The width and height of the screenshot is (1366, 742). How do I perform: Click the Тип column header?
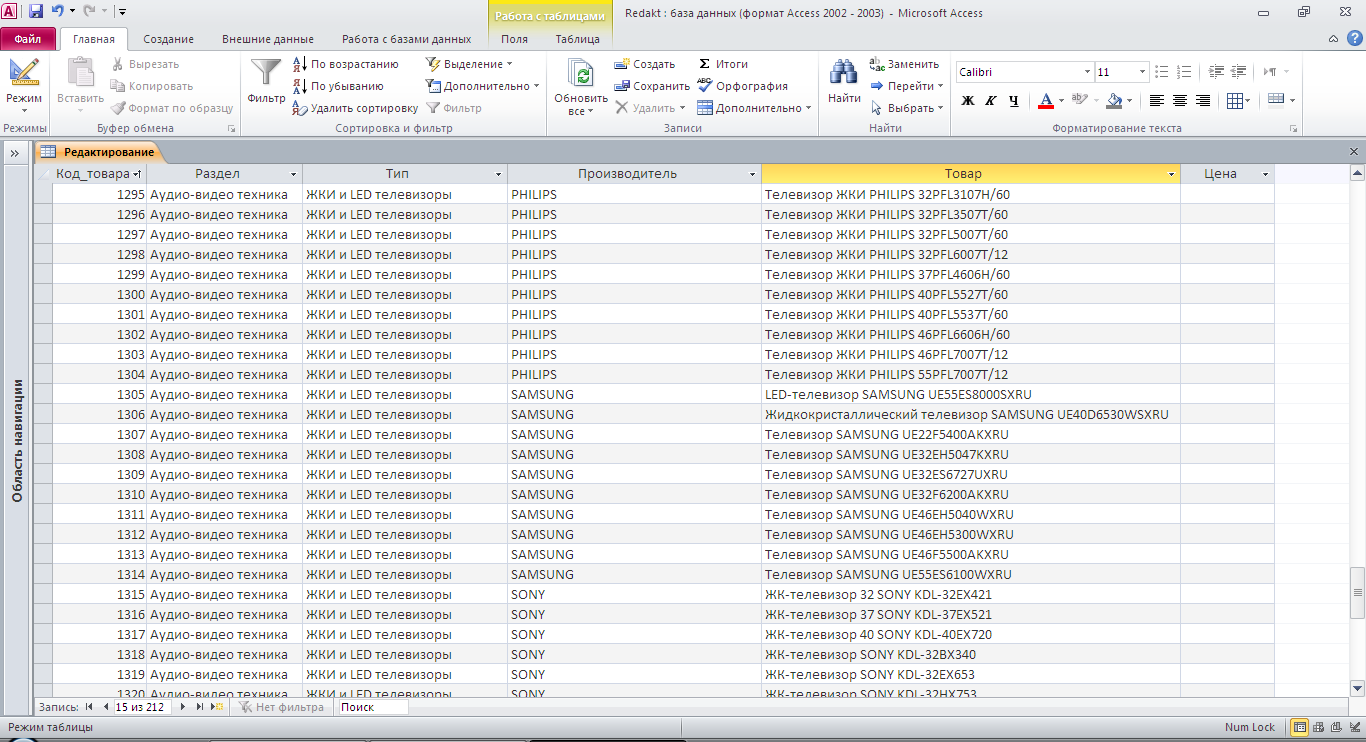pyautogui.click(x=405, y=174)
